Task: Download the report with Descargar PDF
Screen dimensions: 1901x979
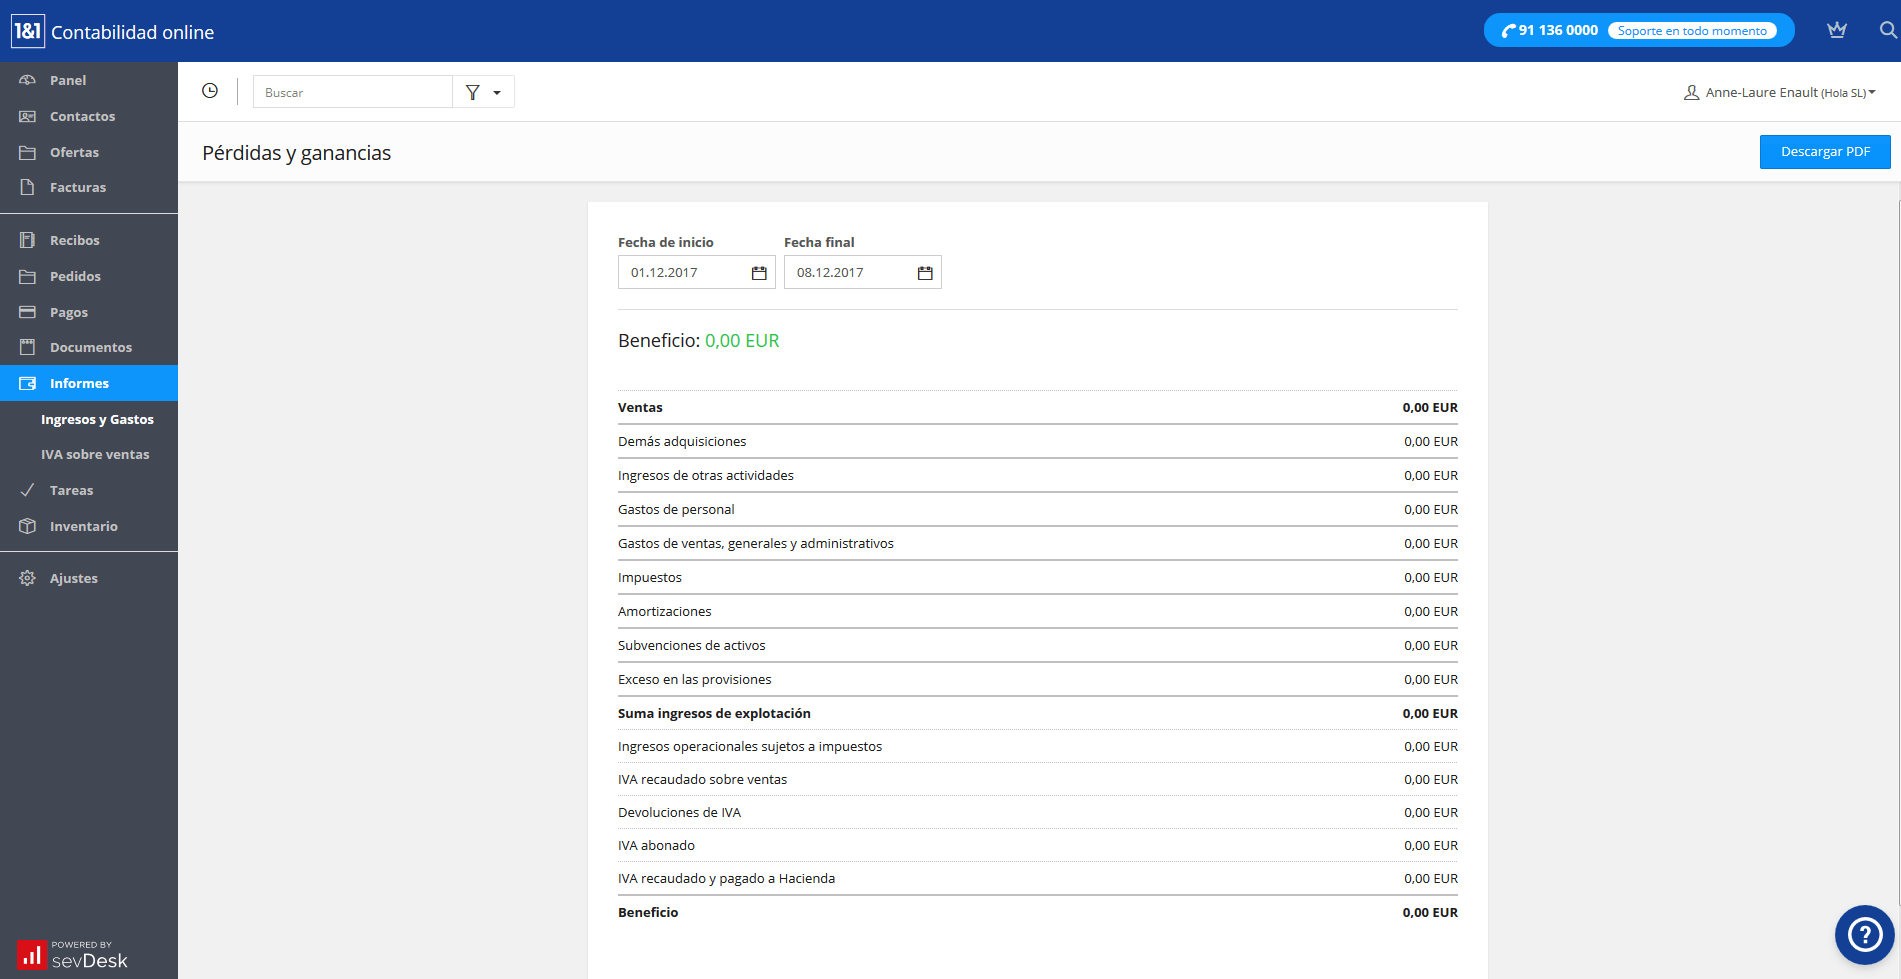Action: tap(1824, 152)
